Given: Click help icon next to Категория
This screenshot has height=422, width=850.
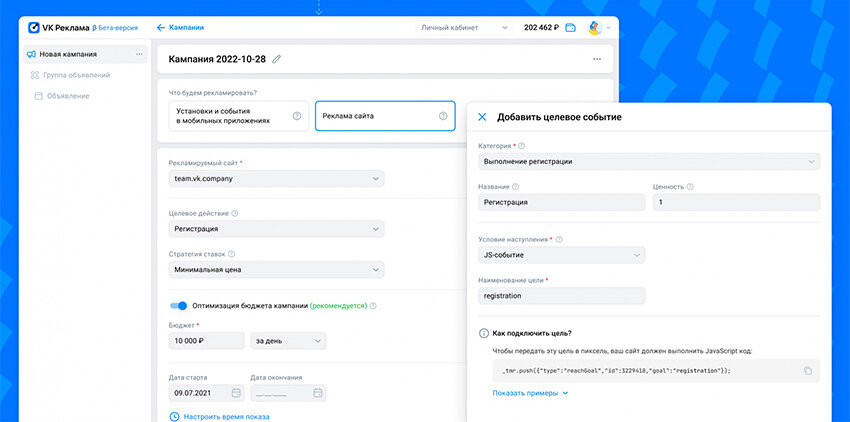Looking at the screenshot, I should click(x=521, y=146).
